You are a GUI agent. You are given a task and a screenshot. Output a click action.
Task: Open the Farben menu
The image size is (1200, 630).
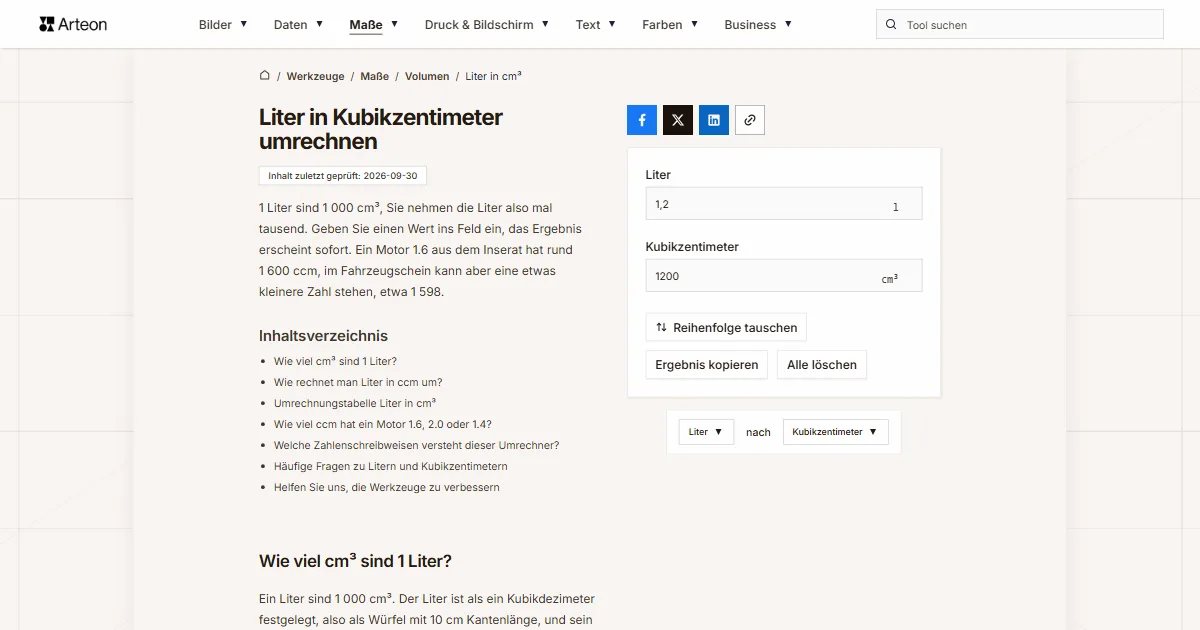pos(670,25)
